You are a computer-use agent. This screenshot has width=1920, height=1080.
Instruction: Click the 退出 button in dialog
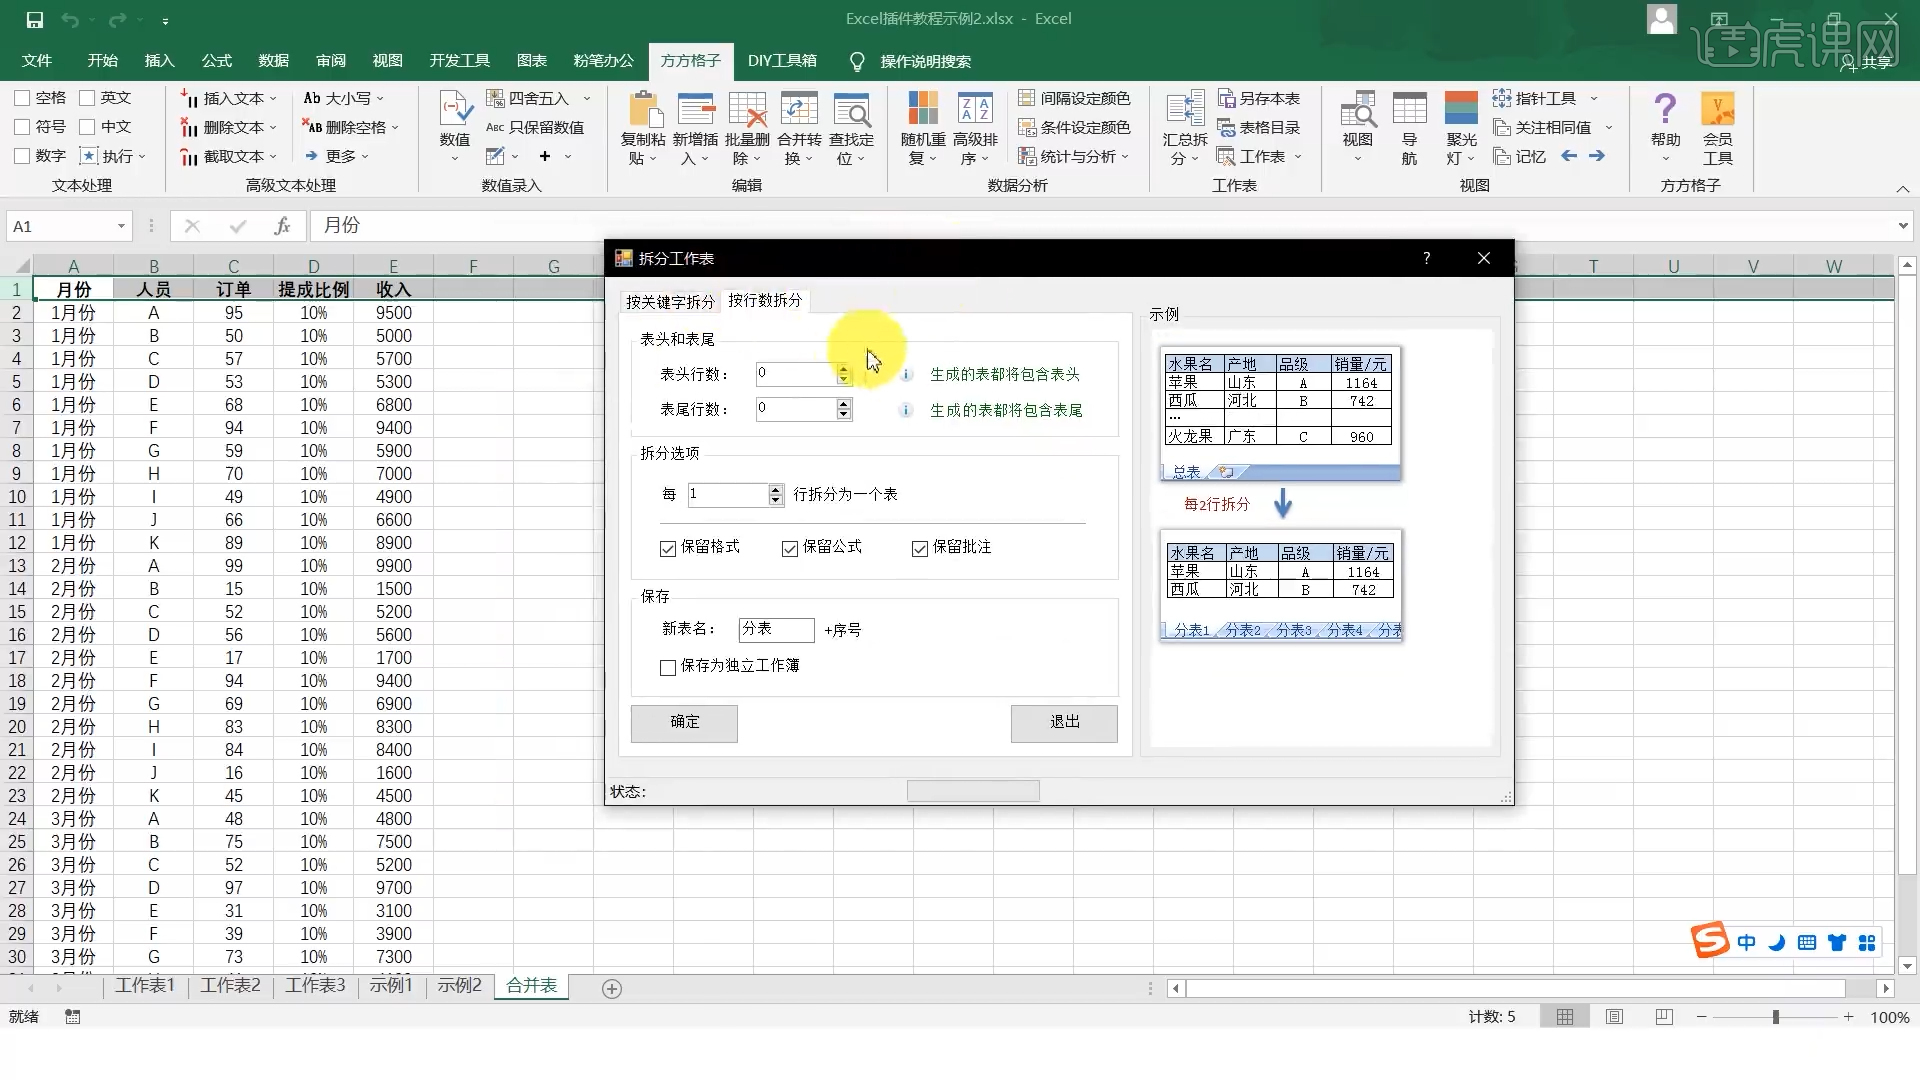point(1064,722)
